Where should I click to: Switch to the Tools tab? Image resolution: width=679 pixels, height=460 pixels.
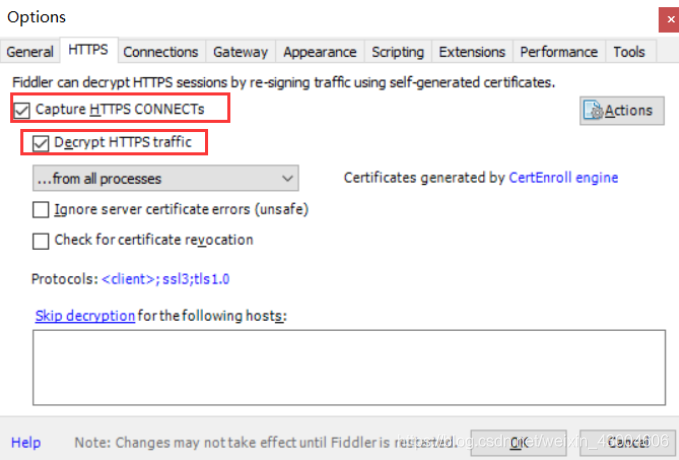(x=629, y=52)
